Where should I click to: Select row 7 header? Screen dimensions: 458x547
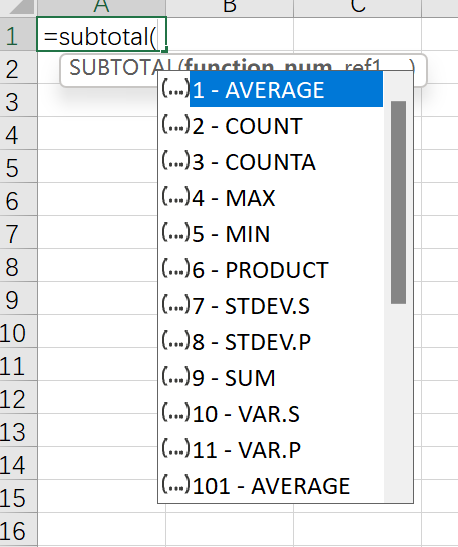click(18, 232)
